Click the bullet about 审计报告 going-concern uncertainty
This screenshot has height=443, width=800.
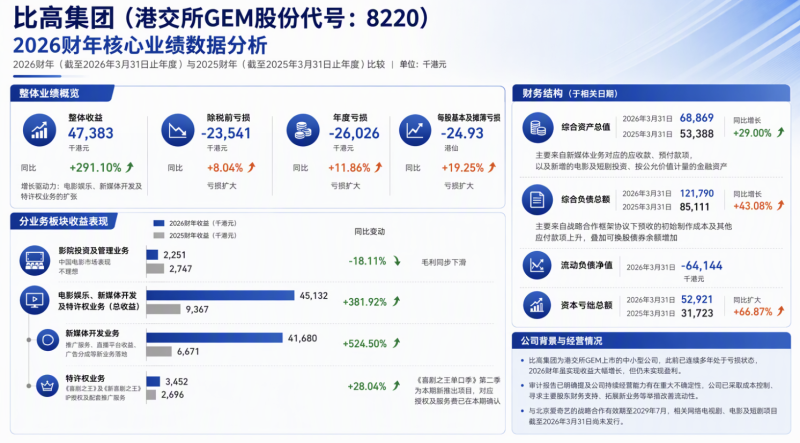(x=651, y=390)
